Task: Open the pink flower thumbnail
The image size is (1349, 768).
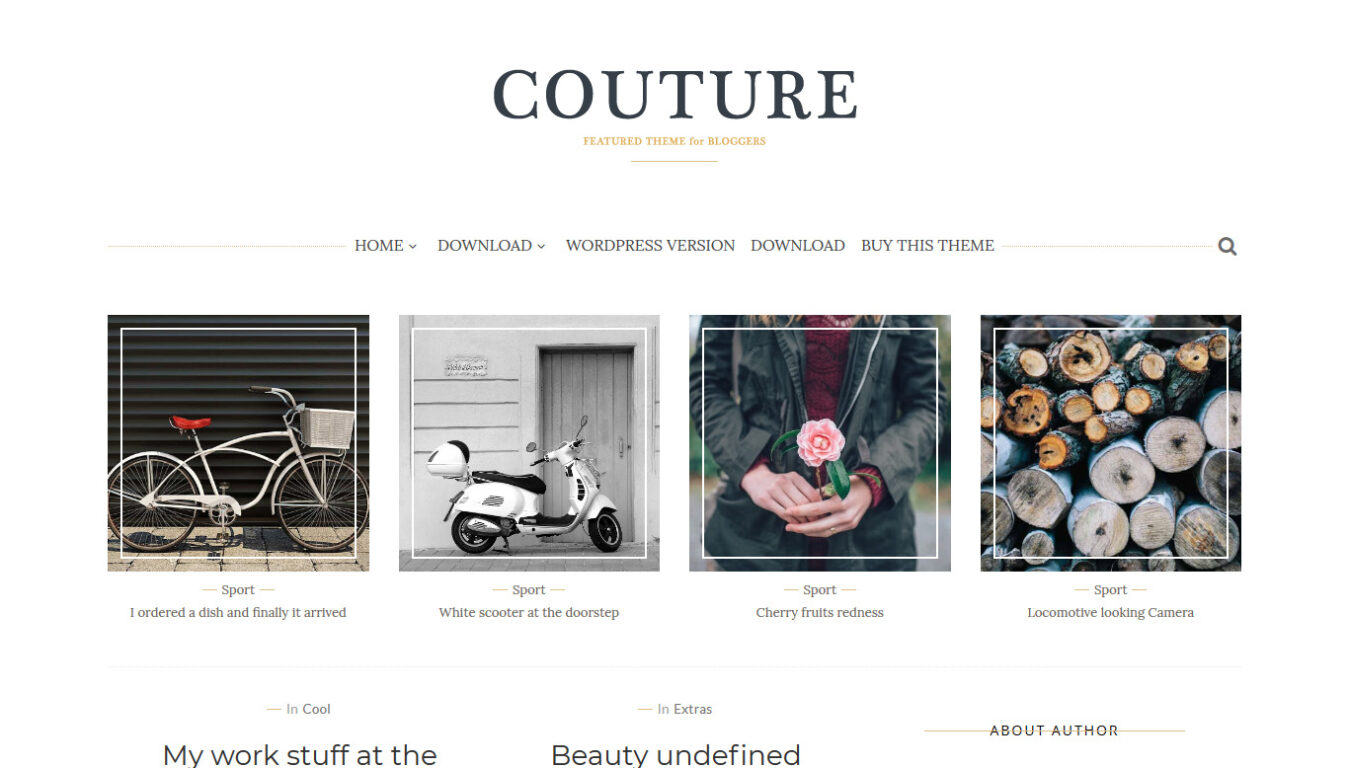Action: point(820,443)
